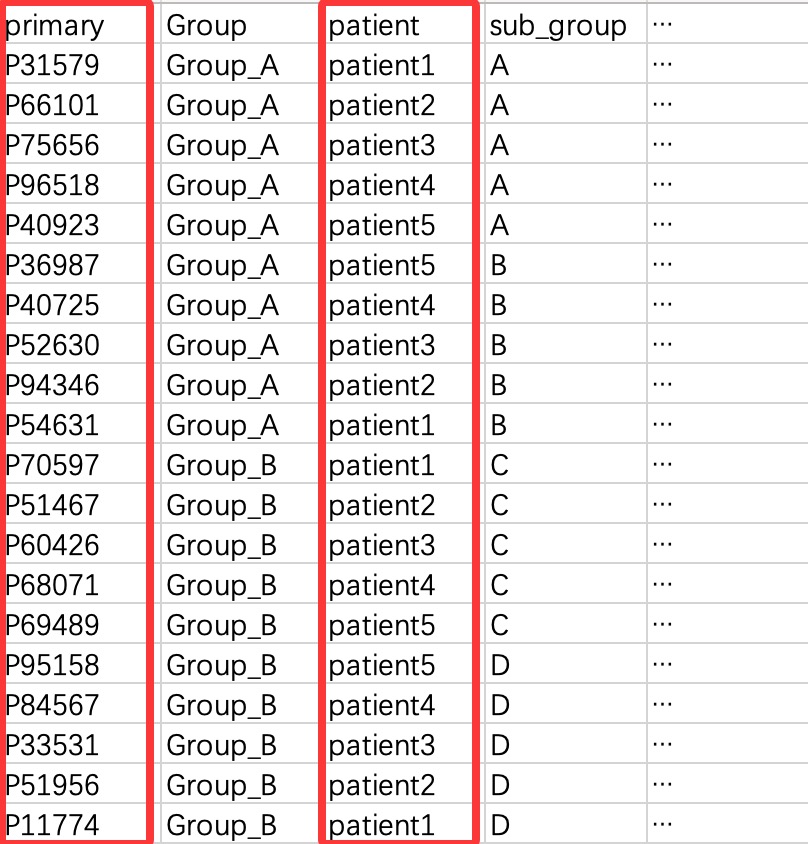This screenshot has height=844, width=808.
Task: Select the sub_group B cell in P40725 row
Action: click(x=499, y=306)
